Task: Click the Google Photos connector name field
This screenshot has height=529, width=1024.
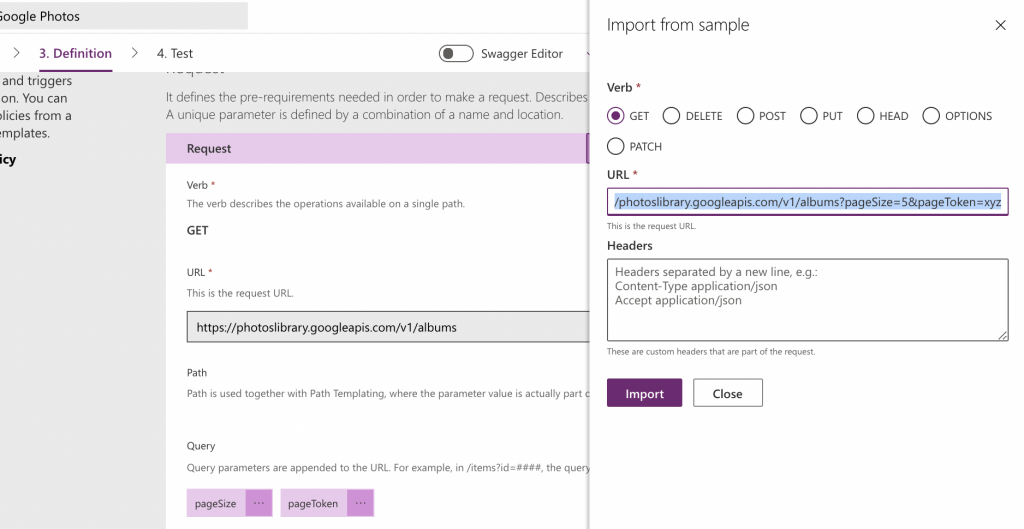Action: tap(120, 16)
